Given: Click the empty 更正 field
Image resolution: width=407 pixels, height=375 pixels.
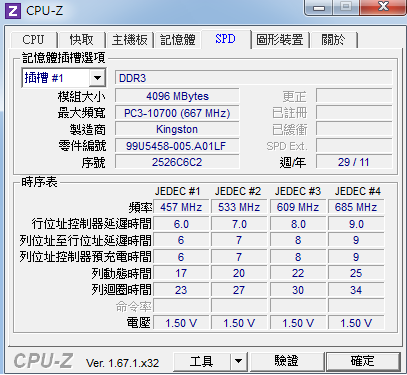Looking at the screenshot, I should pyautogui.click(x=354, y=96).
